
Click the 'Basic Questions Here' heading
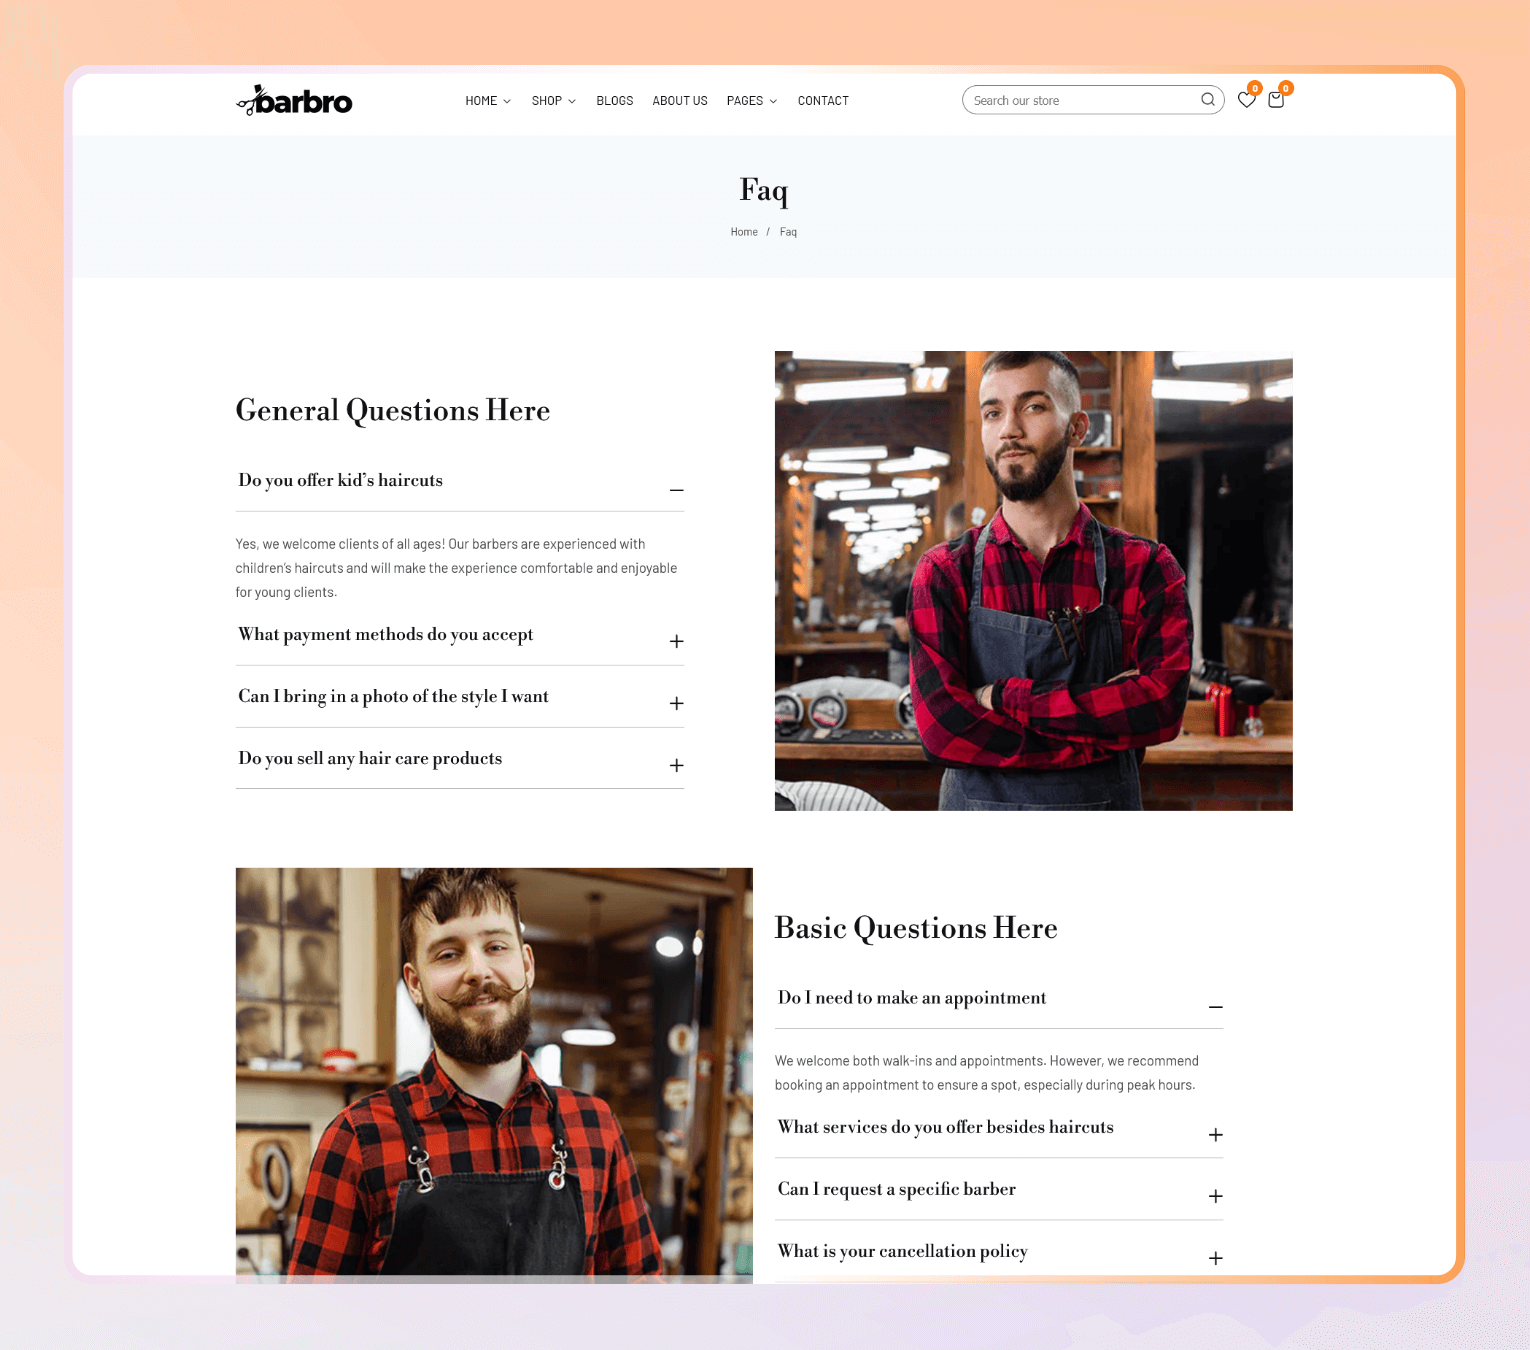coord(916,928)
